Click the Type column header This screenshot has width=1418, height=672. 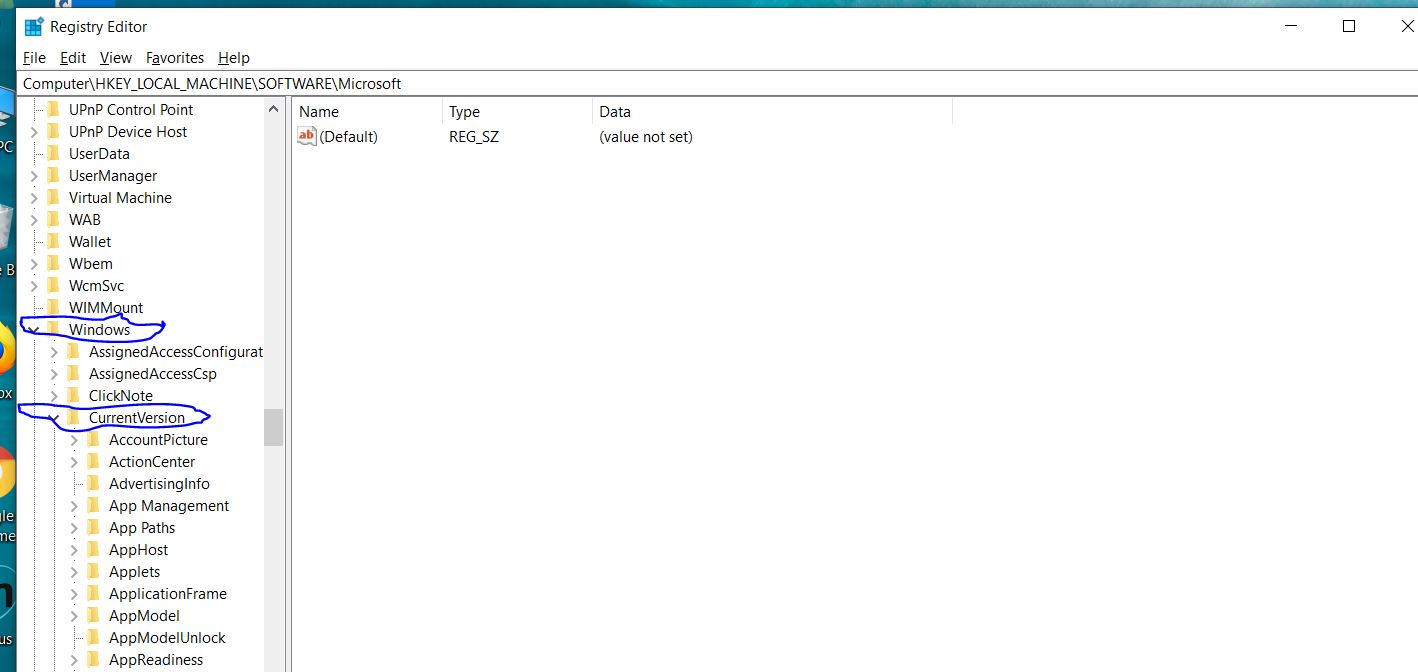click(517, 112)
